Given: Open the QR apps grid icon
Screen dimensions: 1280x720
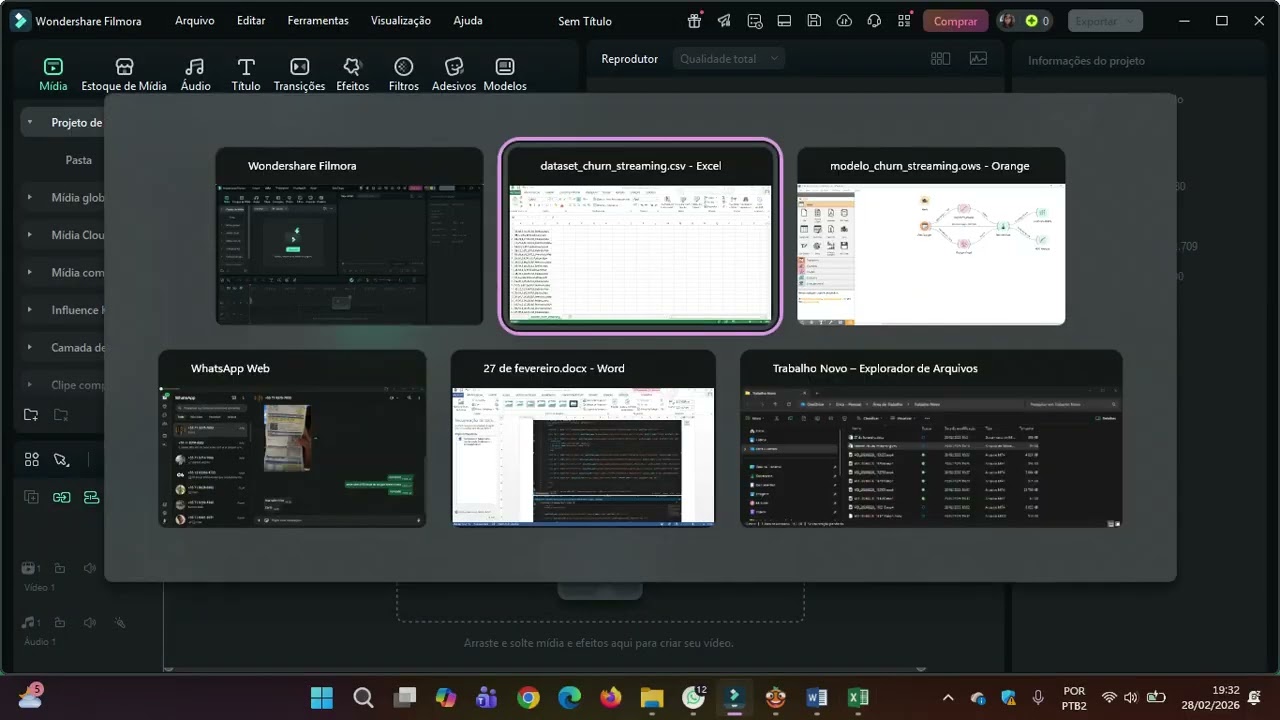Looking at the screenshot, I should 904,20.
